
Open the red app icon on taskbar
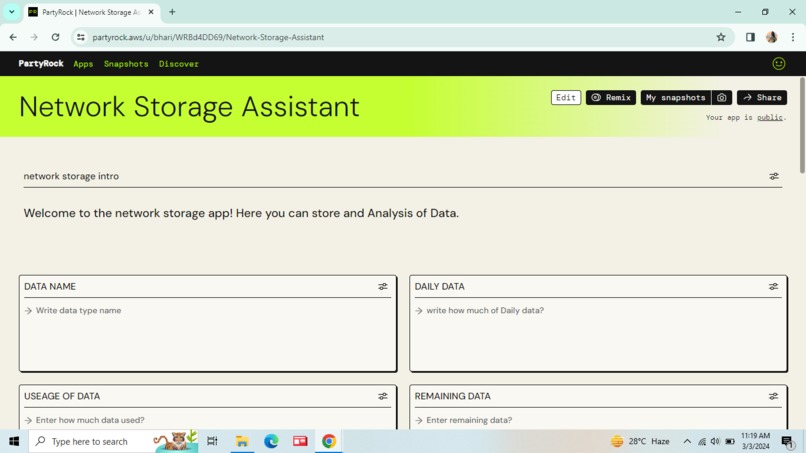click(x=300, y=441)
